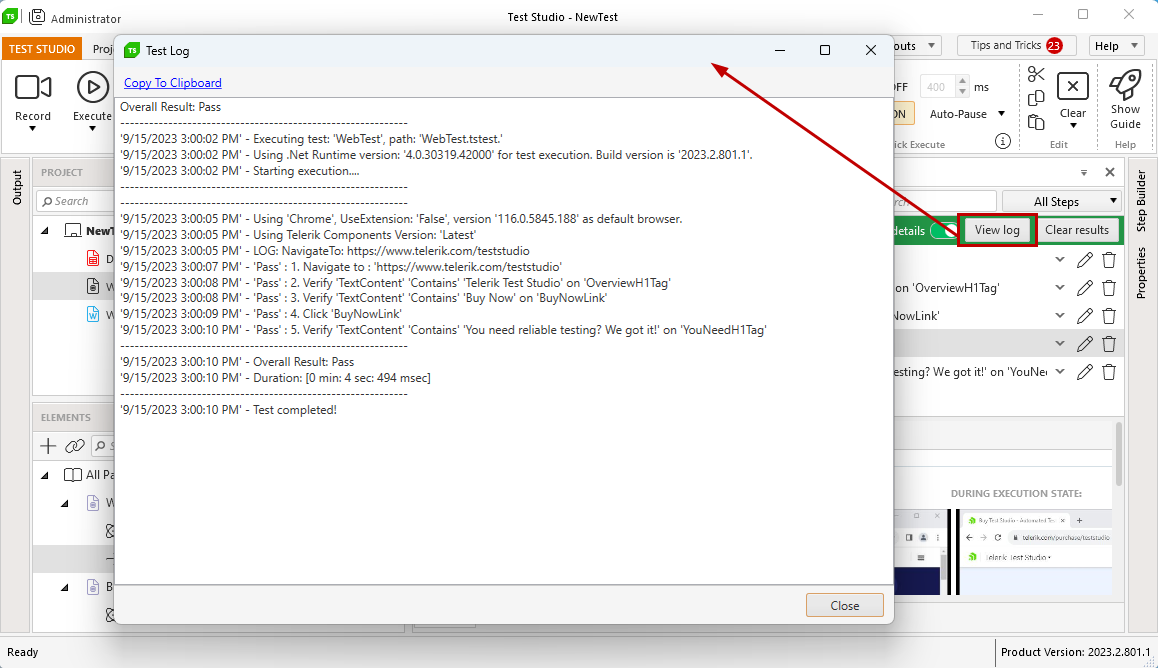
Task: Open Tips and Tricks button
Action: click(x=1016, y=46)
